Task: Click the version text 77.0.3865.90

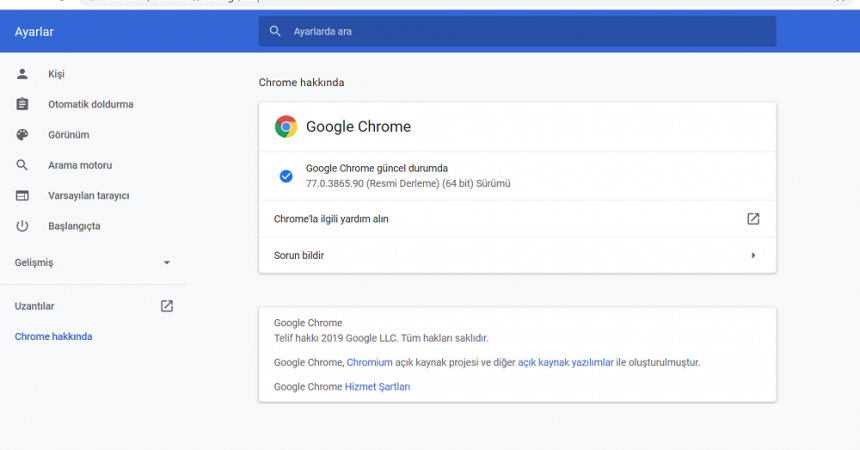Action: (x=335, y=183)
